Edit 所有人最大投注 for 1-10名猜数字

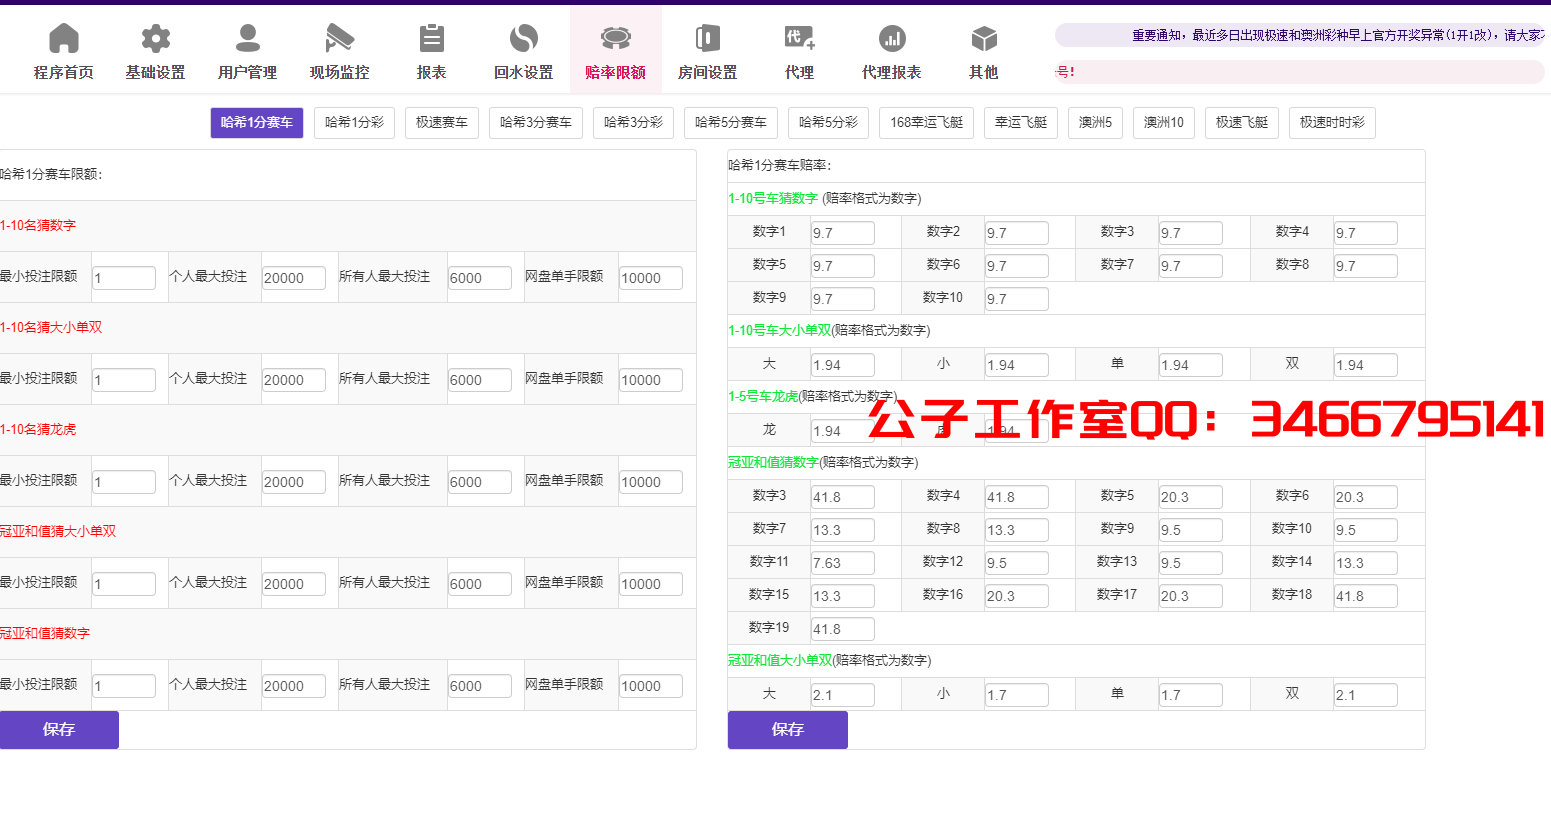tap(480, 278)
